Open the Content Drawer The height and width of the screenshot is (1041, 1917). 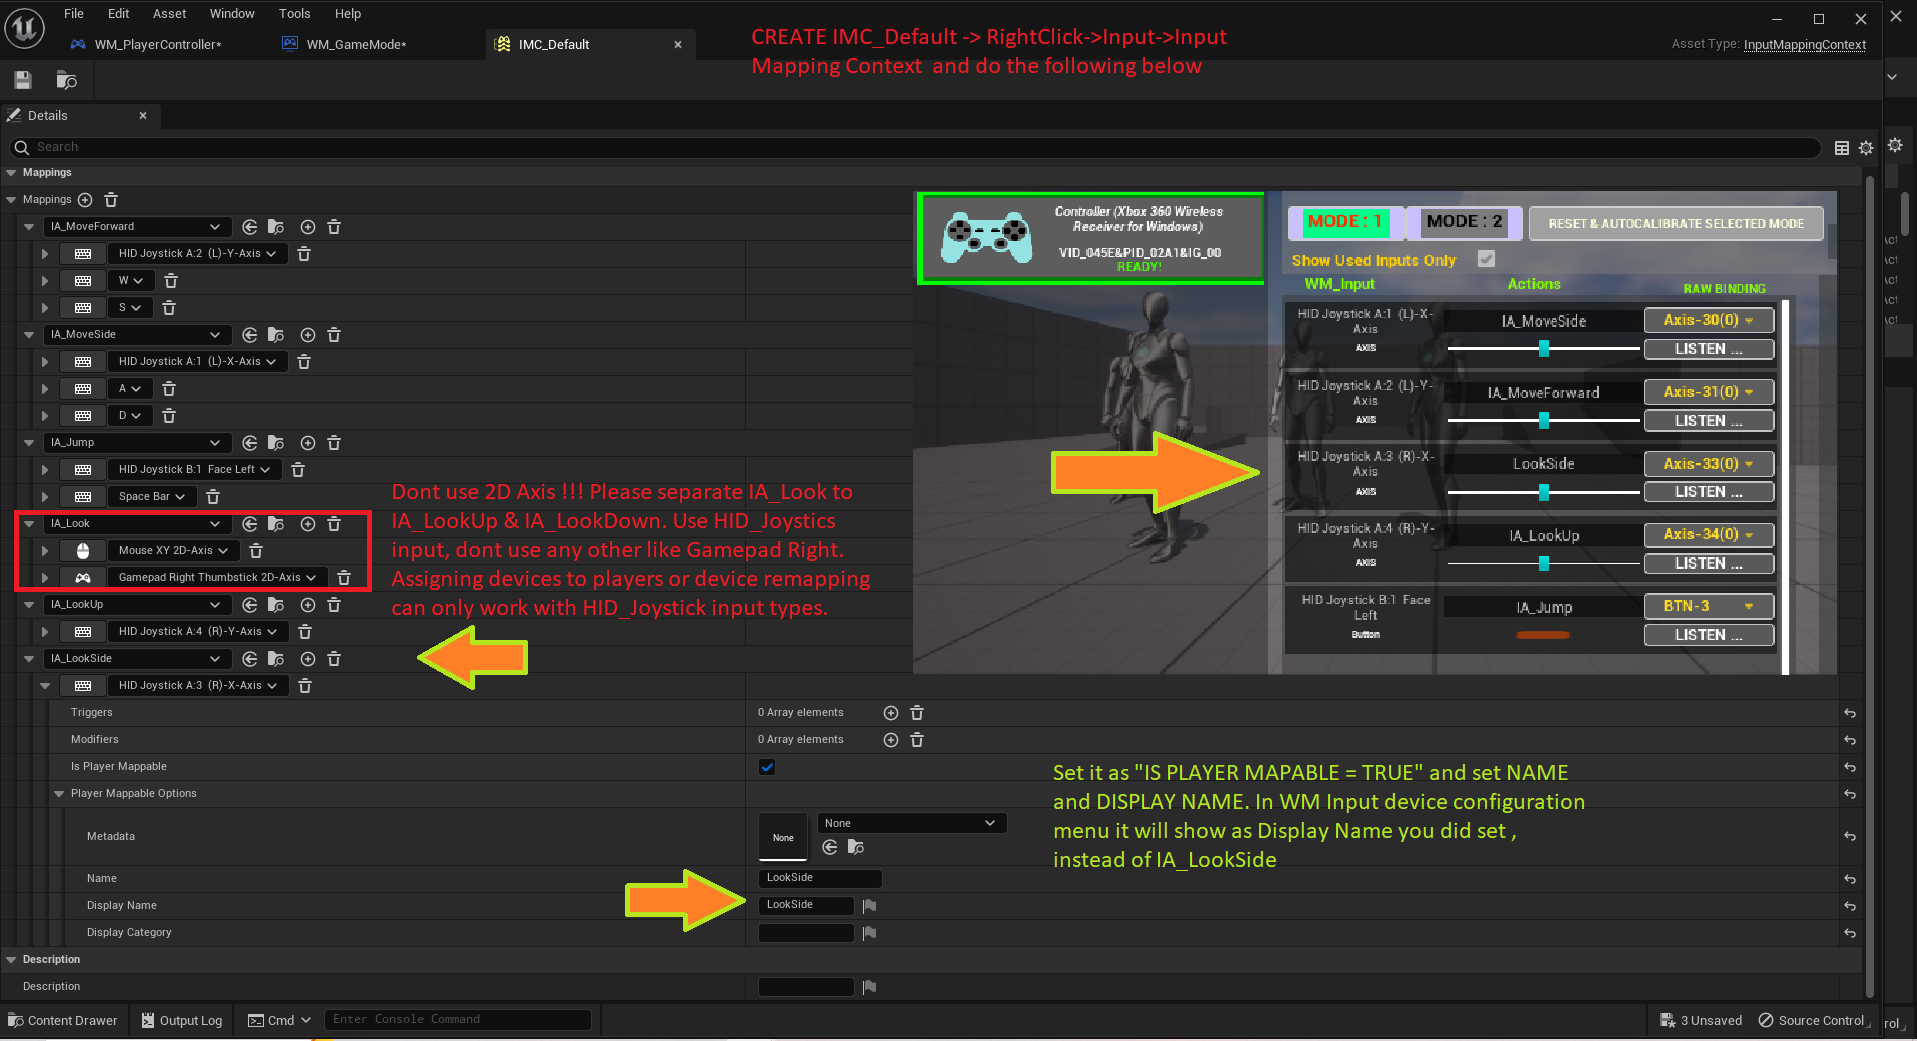63,1021
